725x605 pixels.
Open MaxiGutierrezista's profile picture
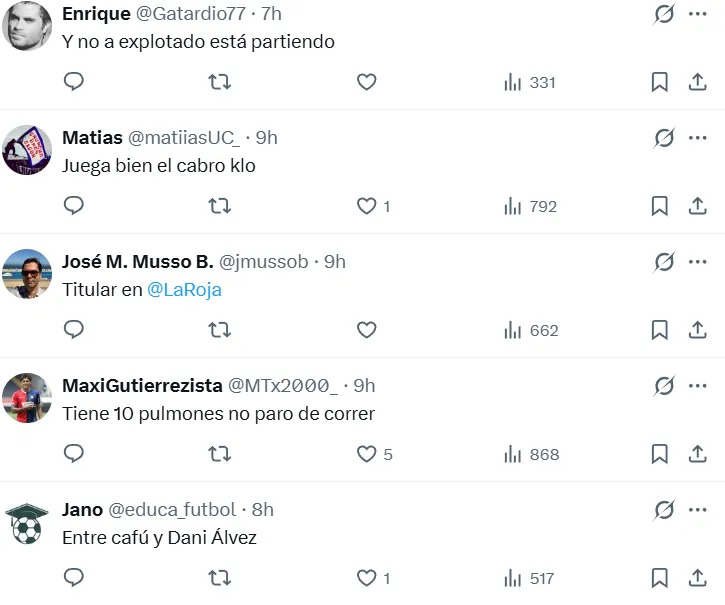pos(27,399)
